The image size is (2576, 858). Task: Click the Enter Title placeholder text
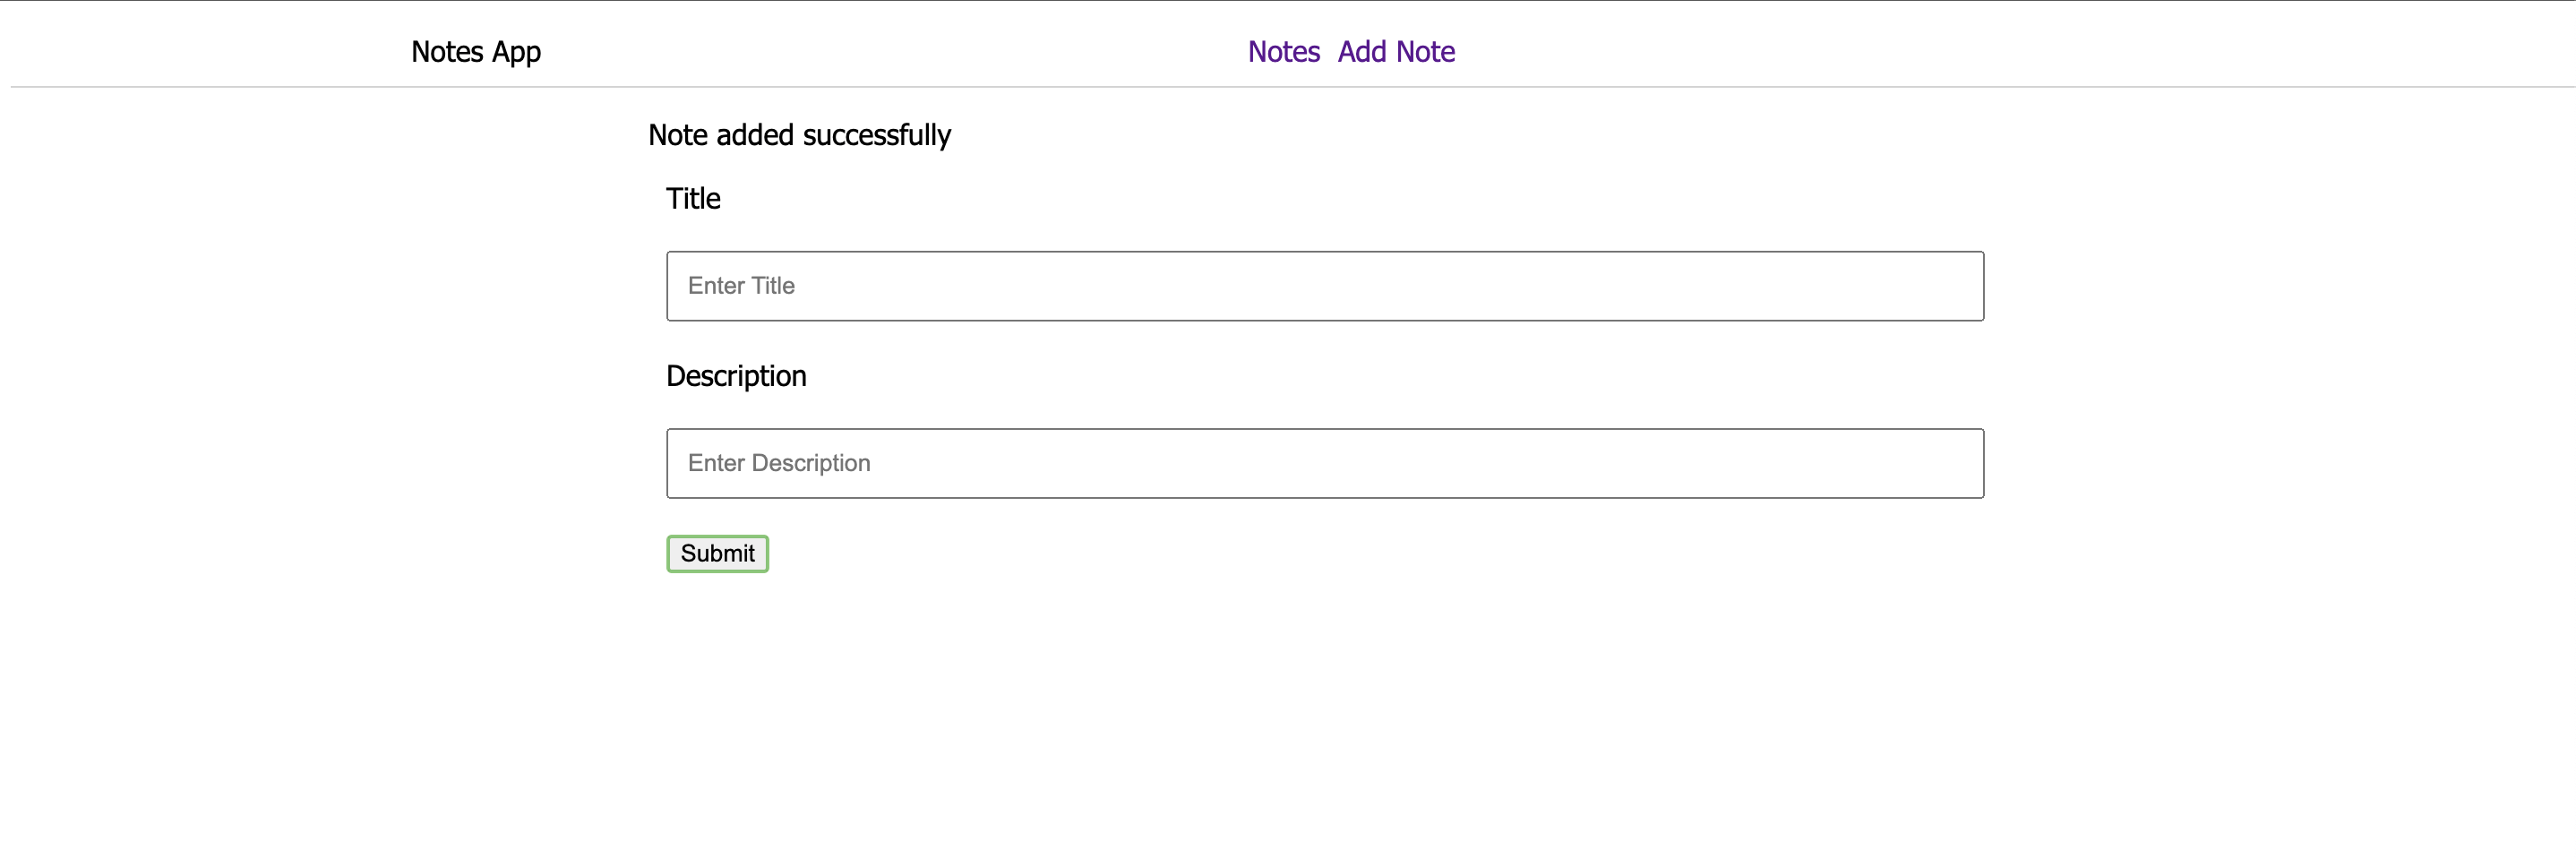coord(740,286)
